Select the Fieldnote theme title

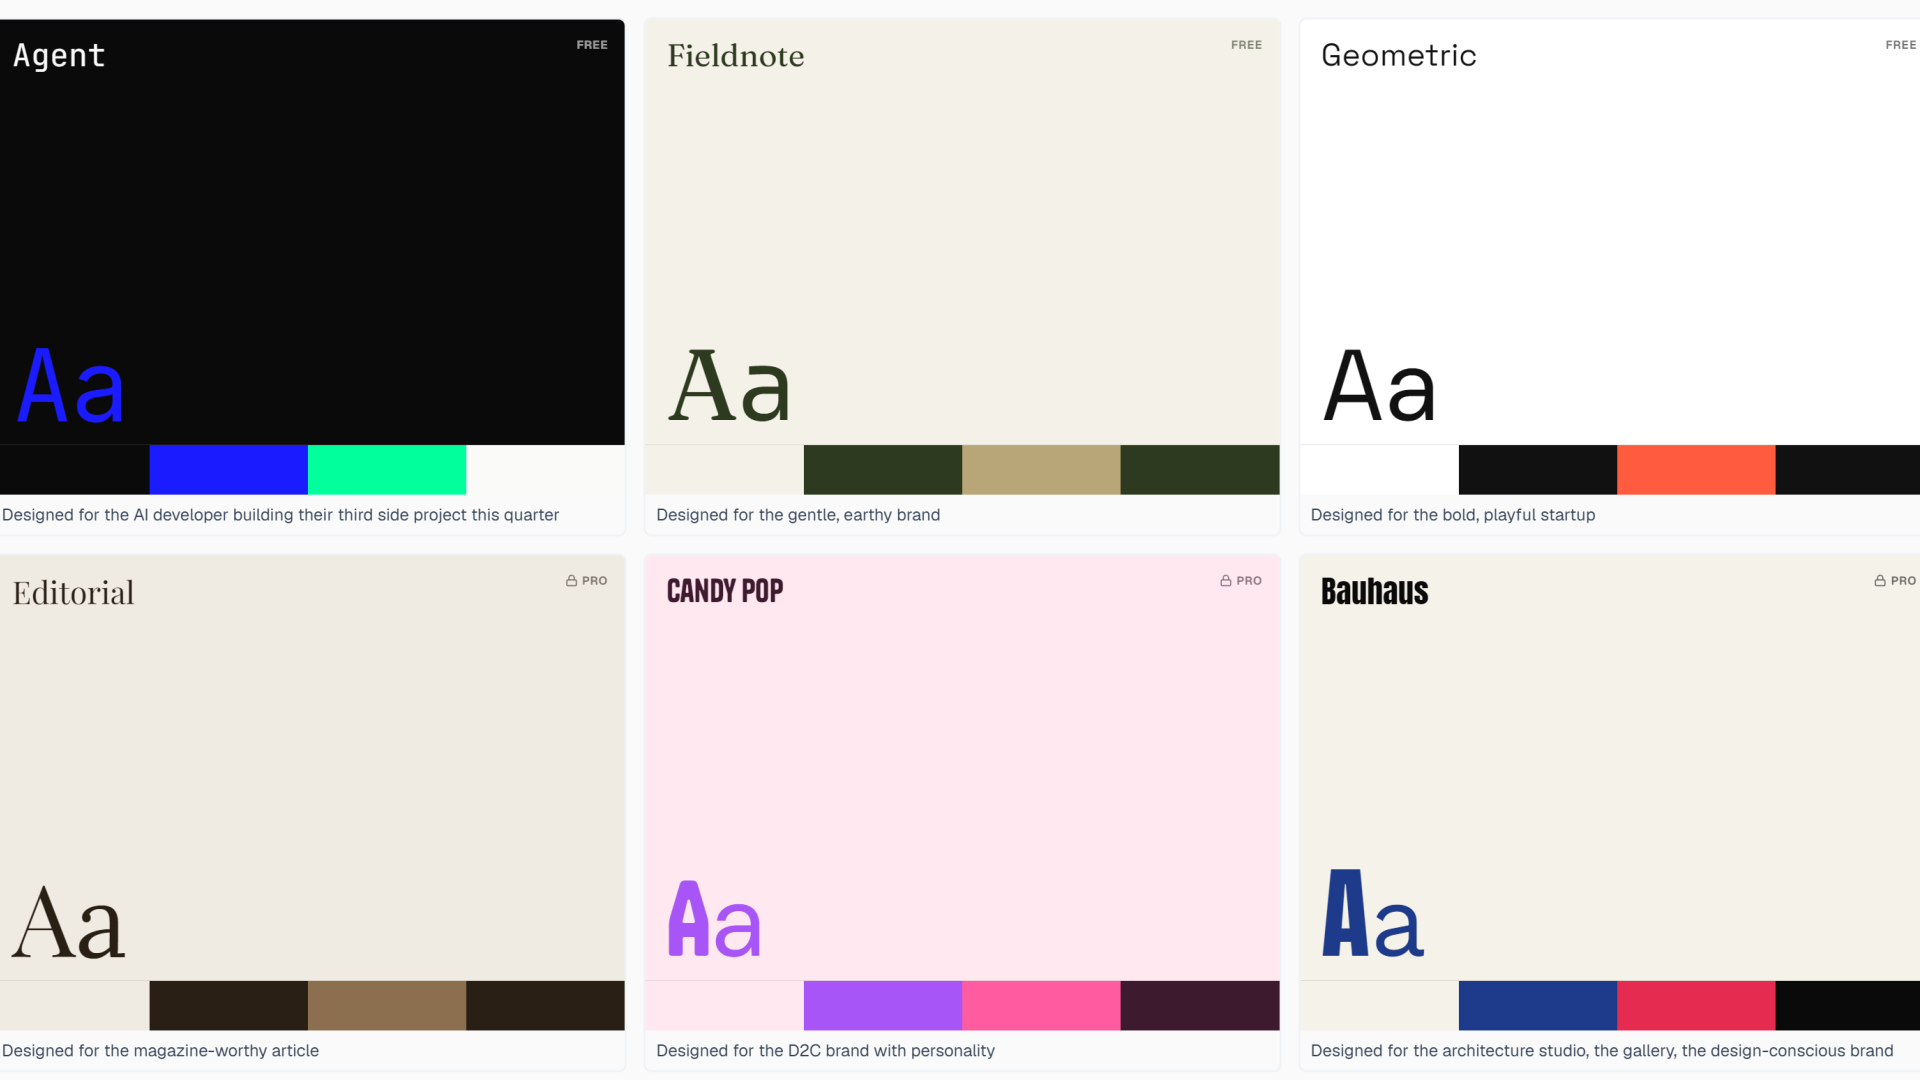click(736, 56)
